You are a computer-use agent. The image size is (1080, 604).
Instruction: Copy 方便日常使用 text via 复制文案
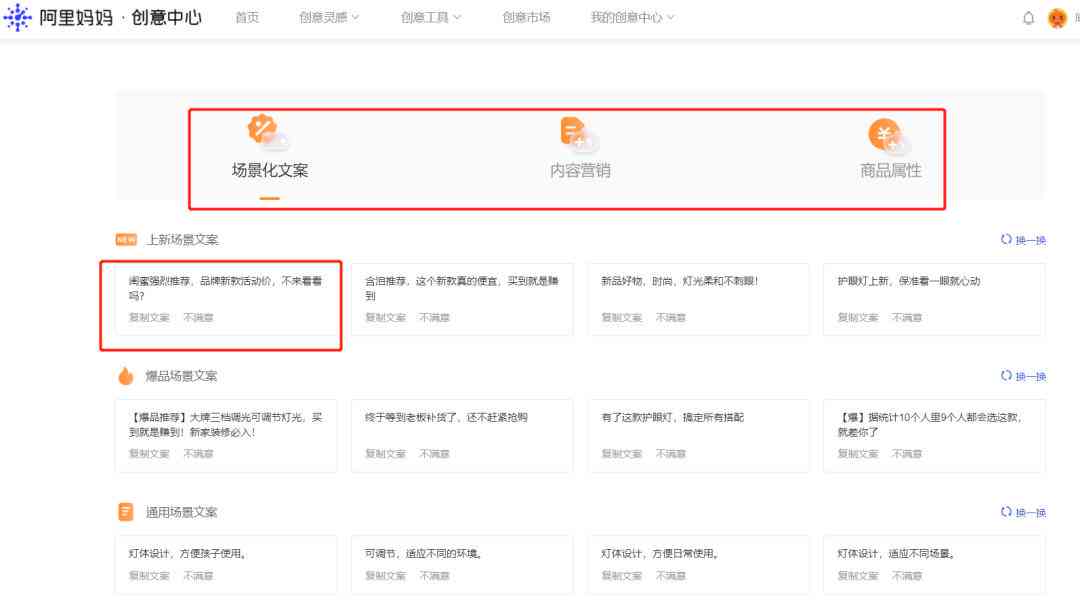(x=621, y=576)
